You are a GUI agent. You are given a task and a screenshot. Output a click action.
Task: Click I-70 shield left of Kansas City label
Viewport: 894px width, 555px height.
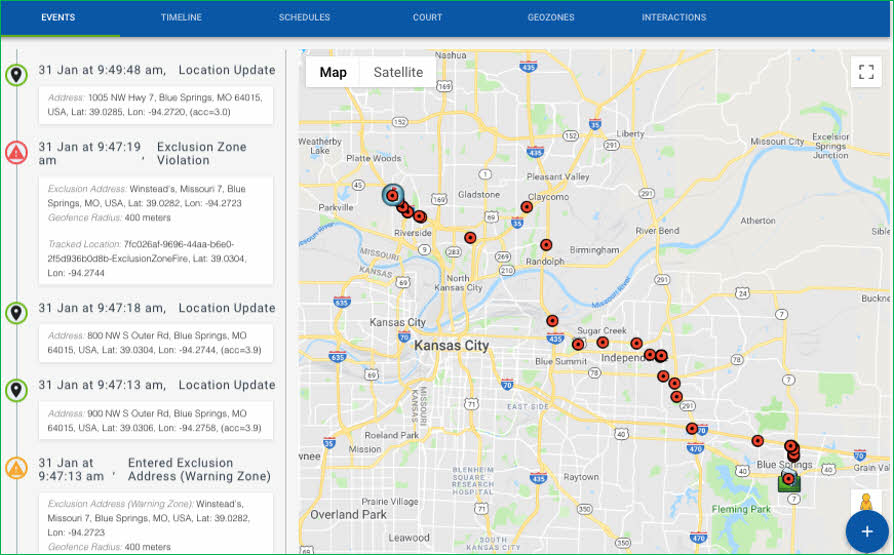click(404, 337)
